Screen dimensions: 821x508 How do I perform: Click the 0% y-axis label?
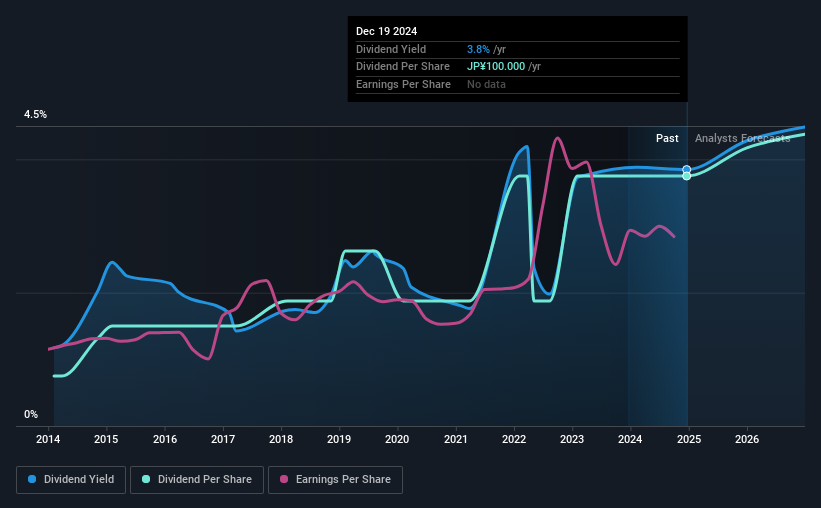pos(31,414)
